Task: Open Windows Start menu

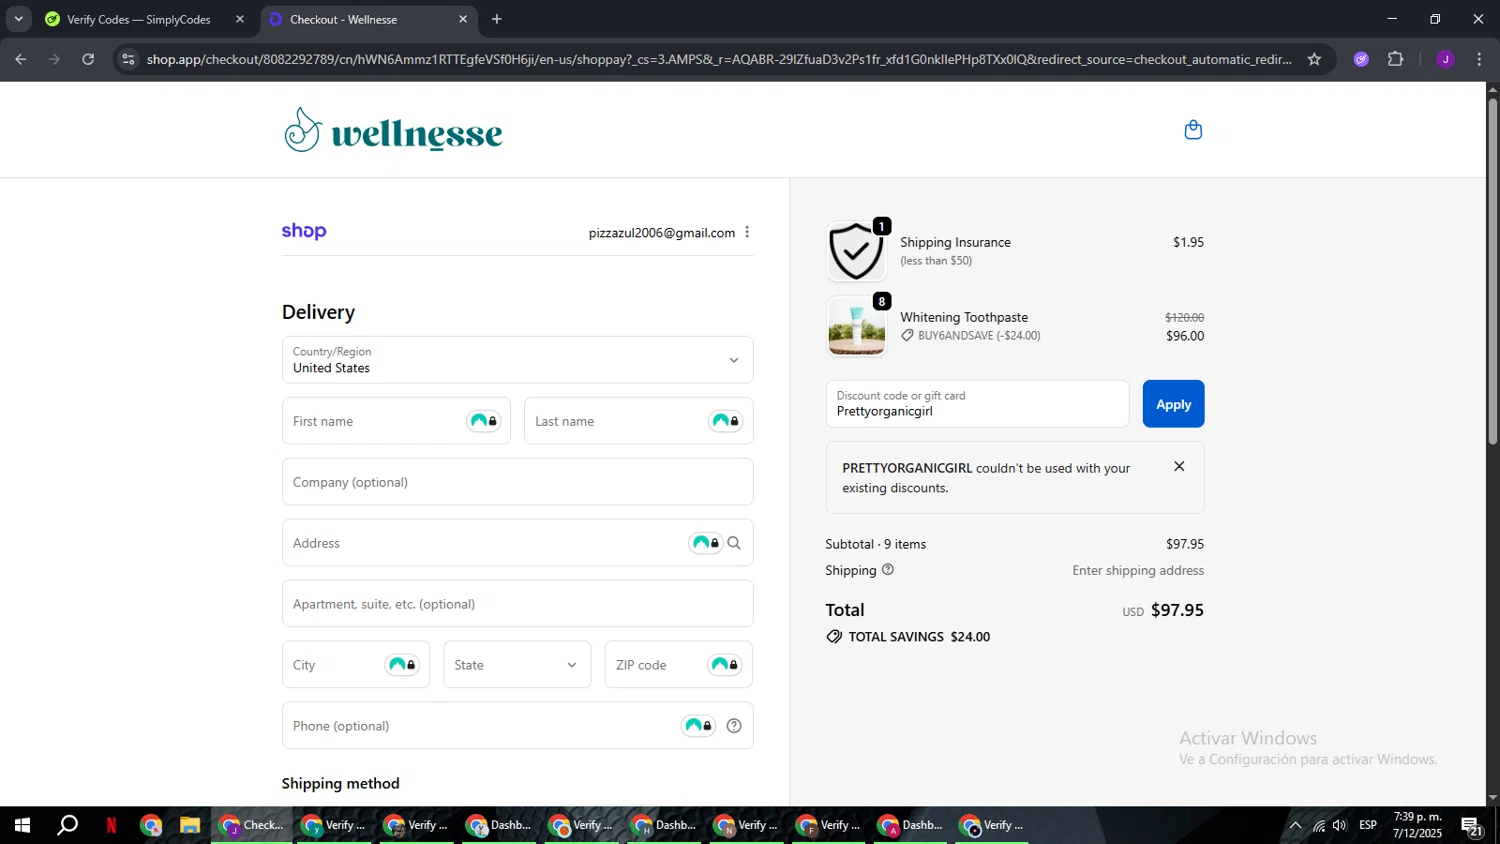Action: (22, 826)
